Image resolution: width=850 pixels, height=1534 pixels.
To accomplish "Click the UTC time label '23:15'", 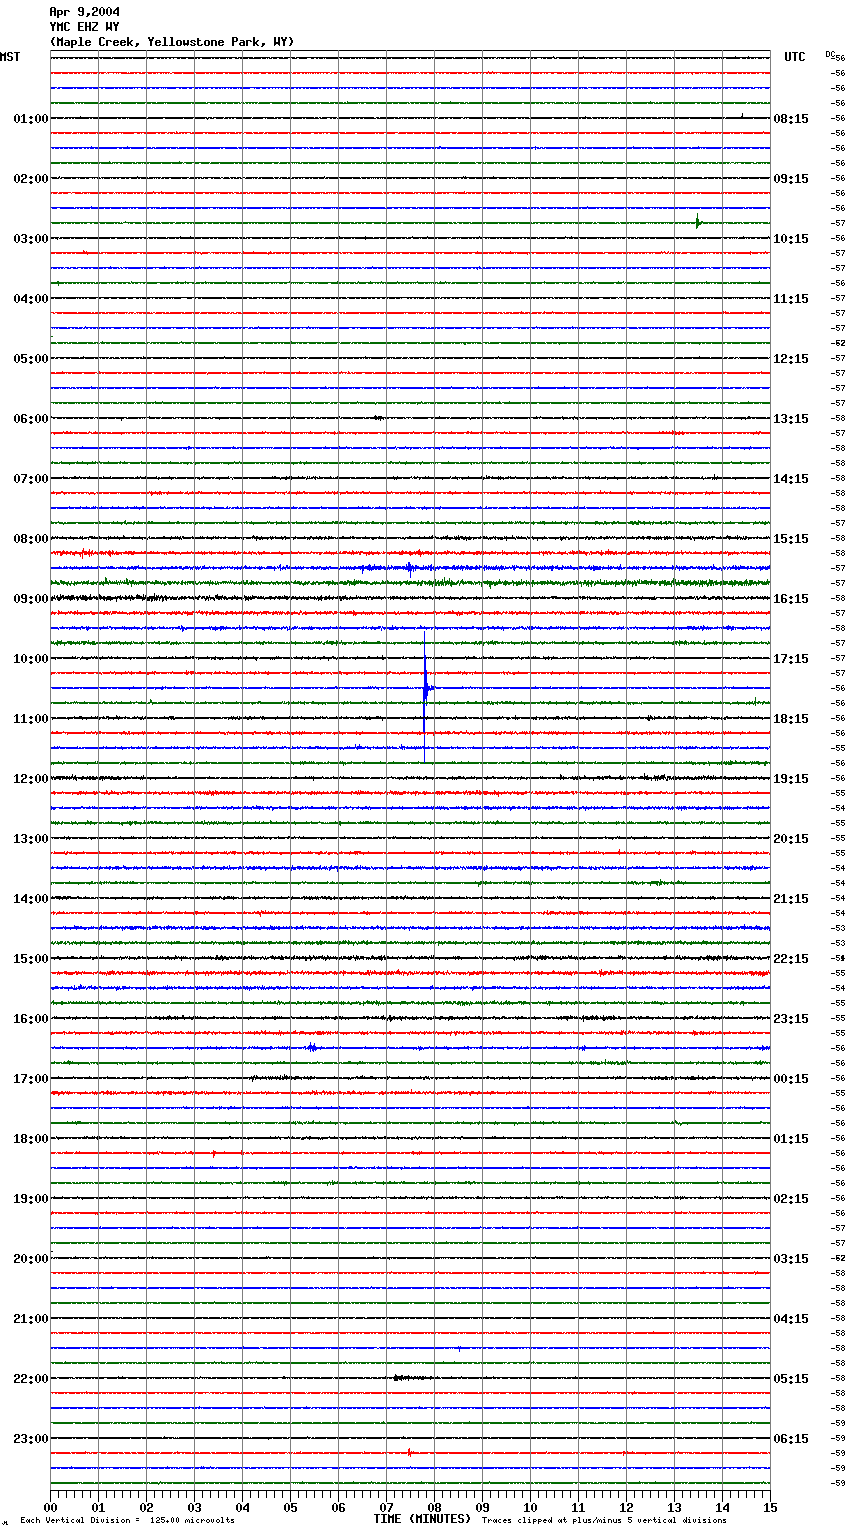I will [791, 1019].
